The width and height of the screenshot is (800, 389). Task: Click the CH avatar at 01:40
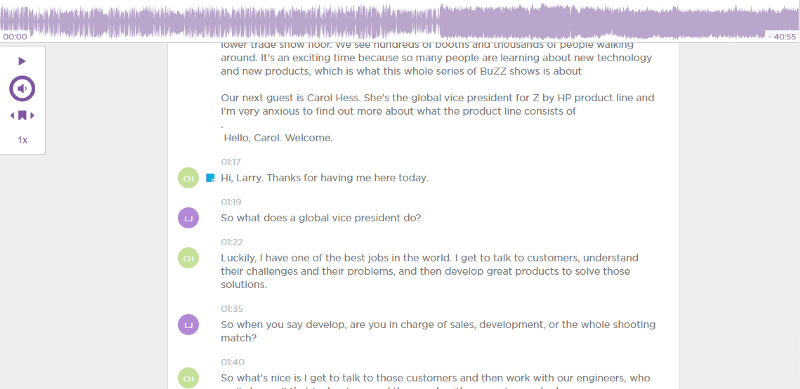point(188,378)
